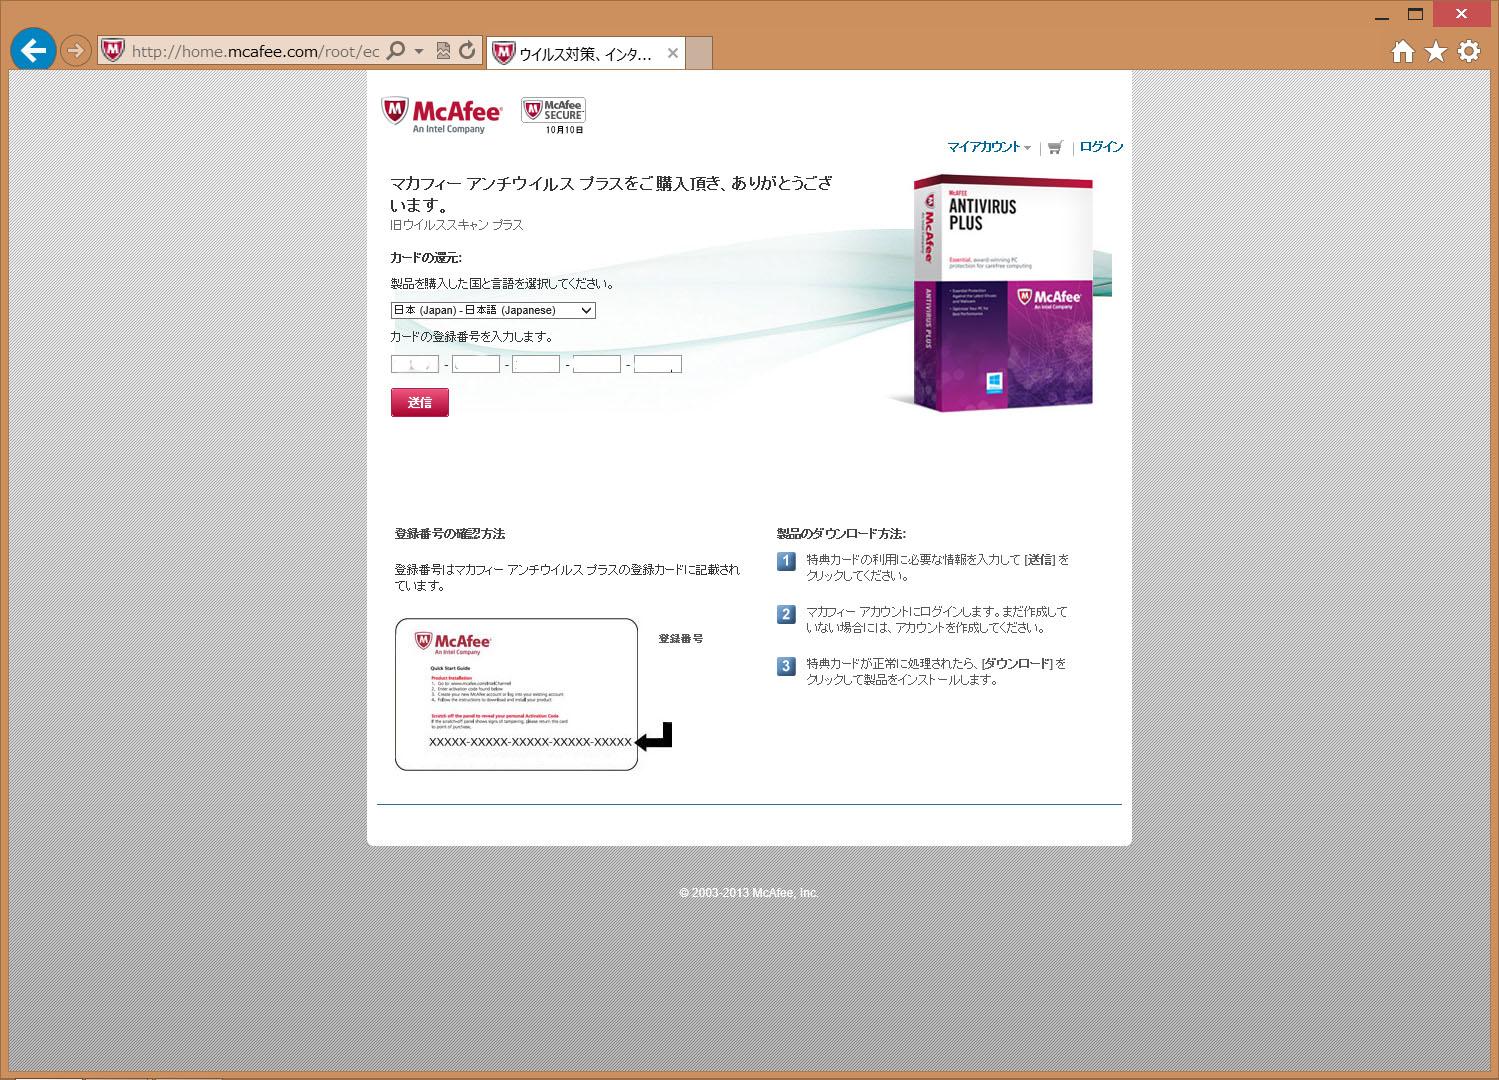Toggle the Compatibility View icon
The width and height of the screenshot is (1499, 1080).
[444, 50]
